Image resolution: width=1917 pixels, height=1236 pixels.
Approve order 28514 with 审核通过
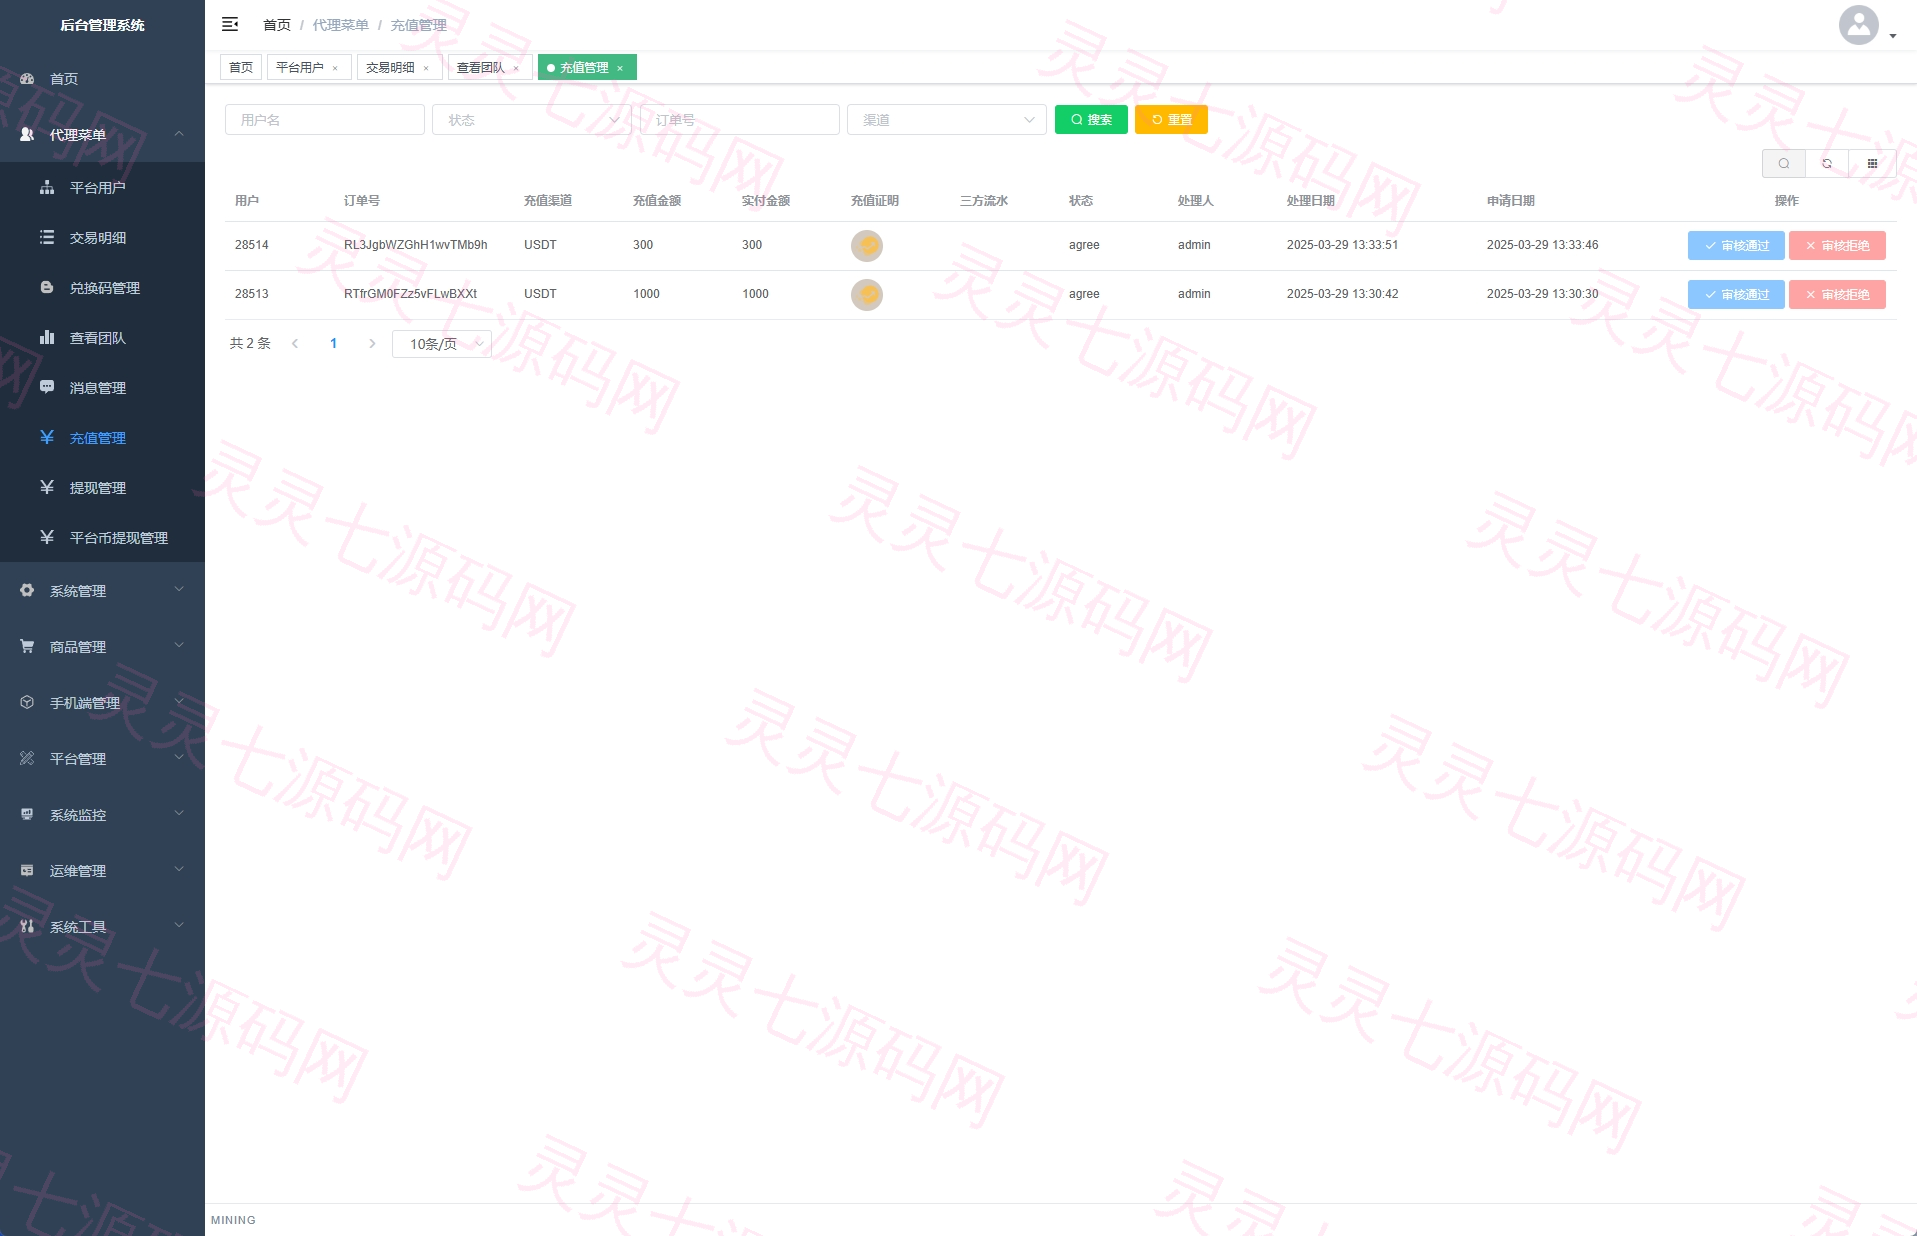1736,245
